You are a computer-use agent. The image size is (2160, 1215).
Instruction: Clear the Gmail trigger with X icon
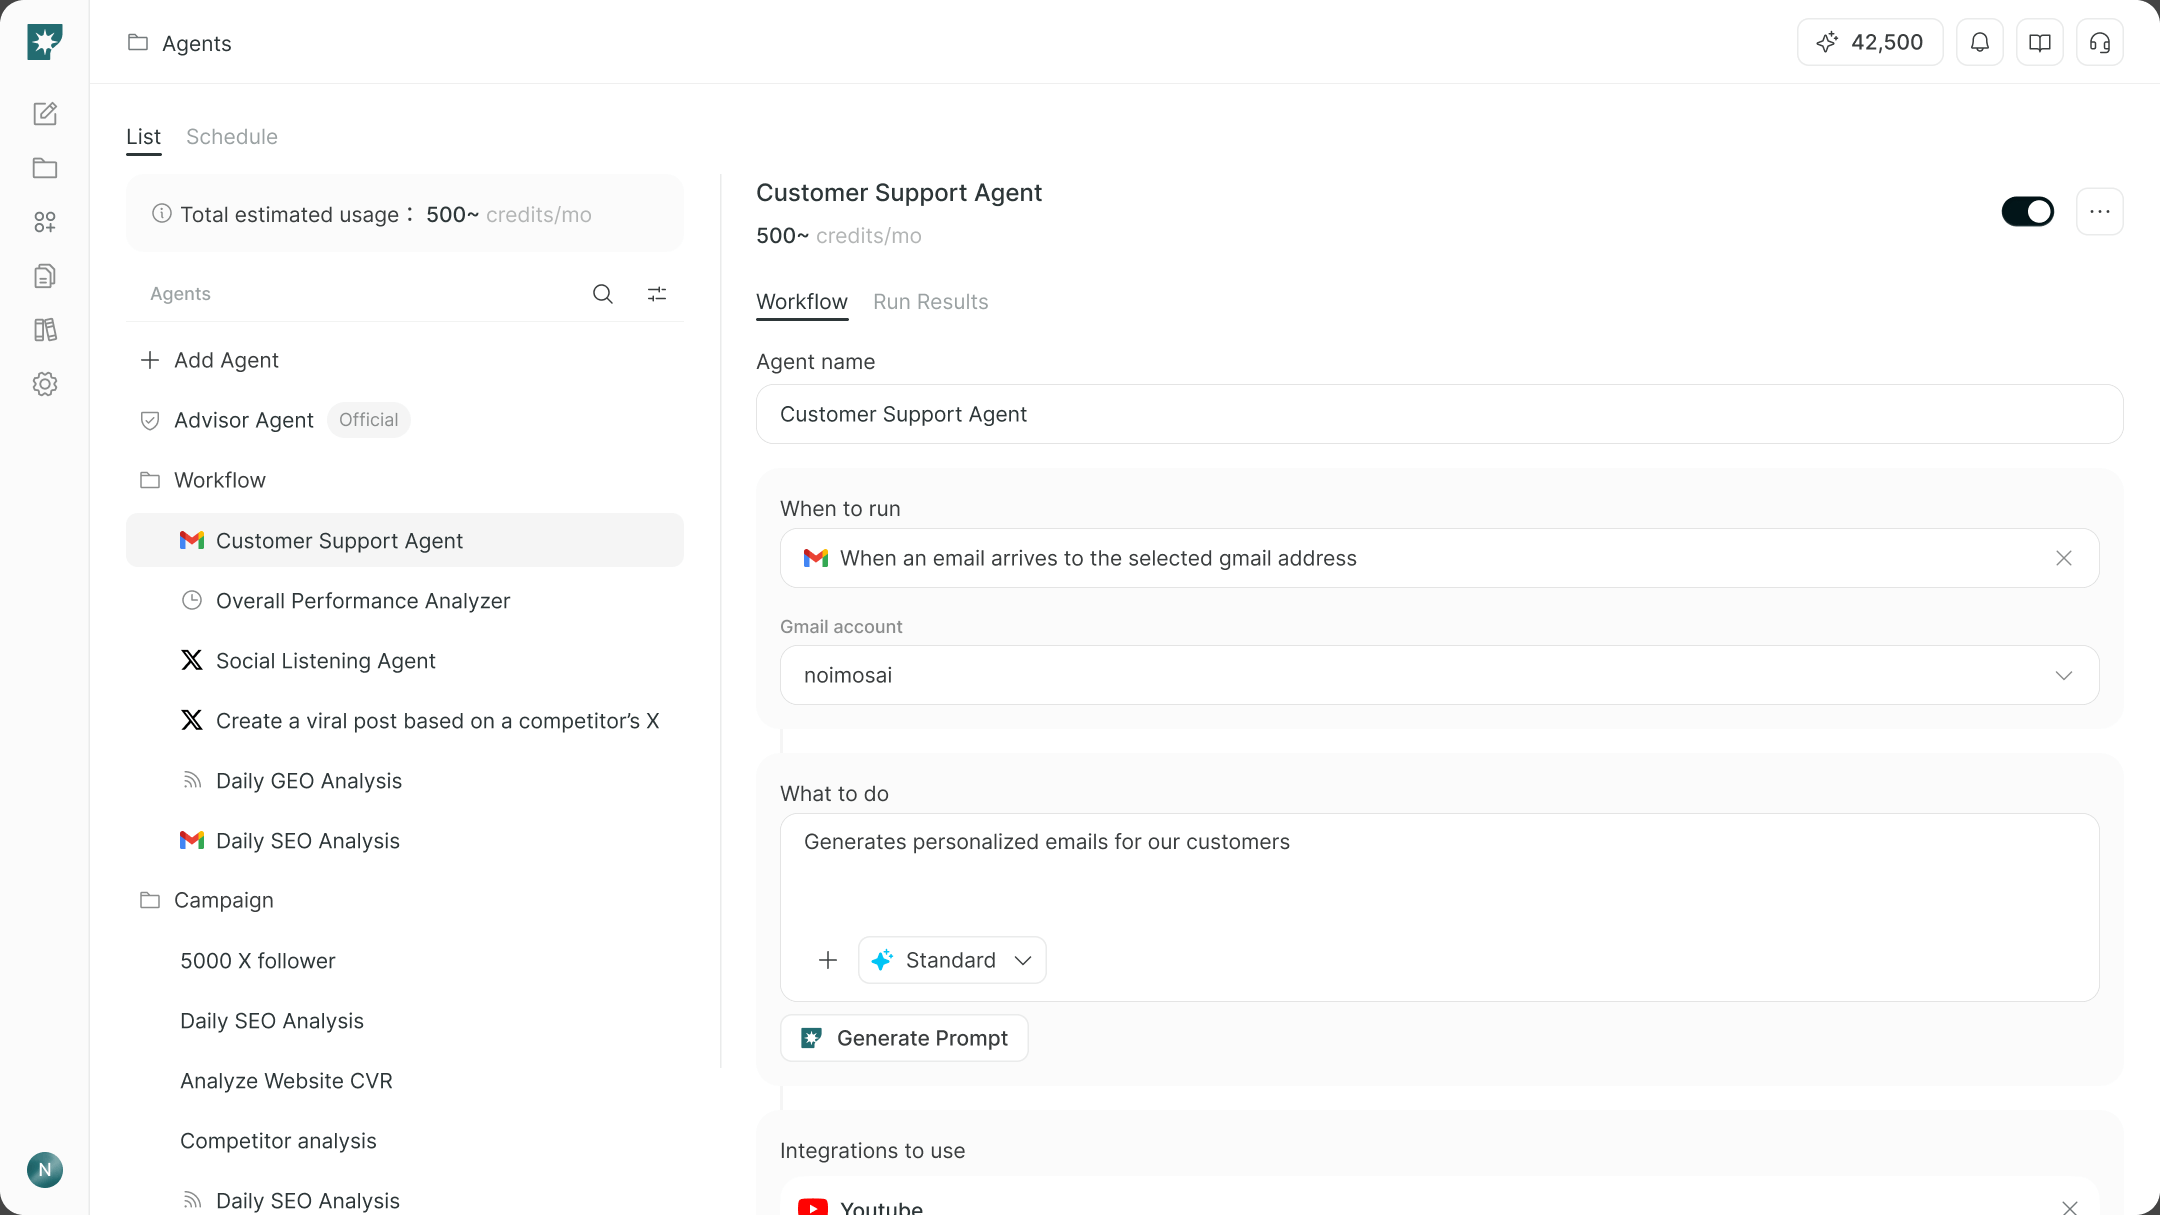click(x=2064, y=558)
